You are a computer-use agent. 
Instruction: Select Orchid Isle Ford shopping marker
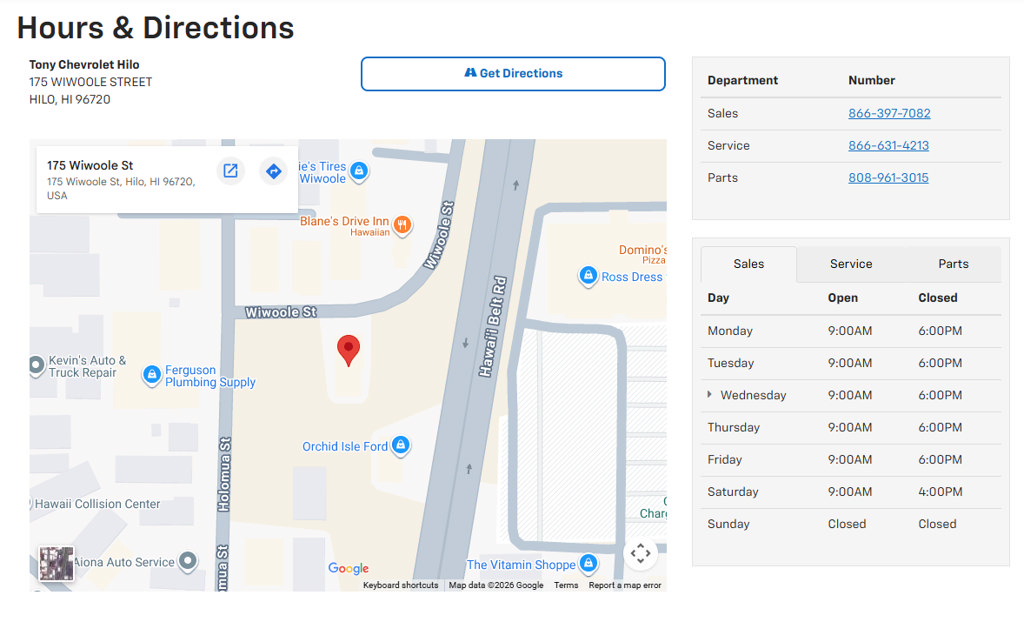401,446
